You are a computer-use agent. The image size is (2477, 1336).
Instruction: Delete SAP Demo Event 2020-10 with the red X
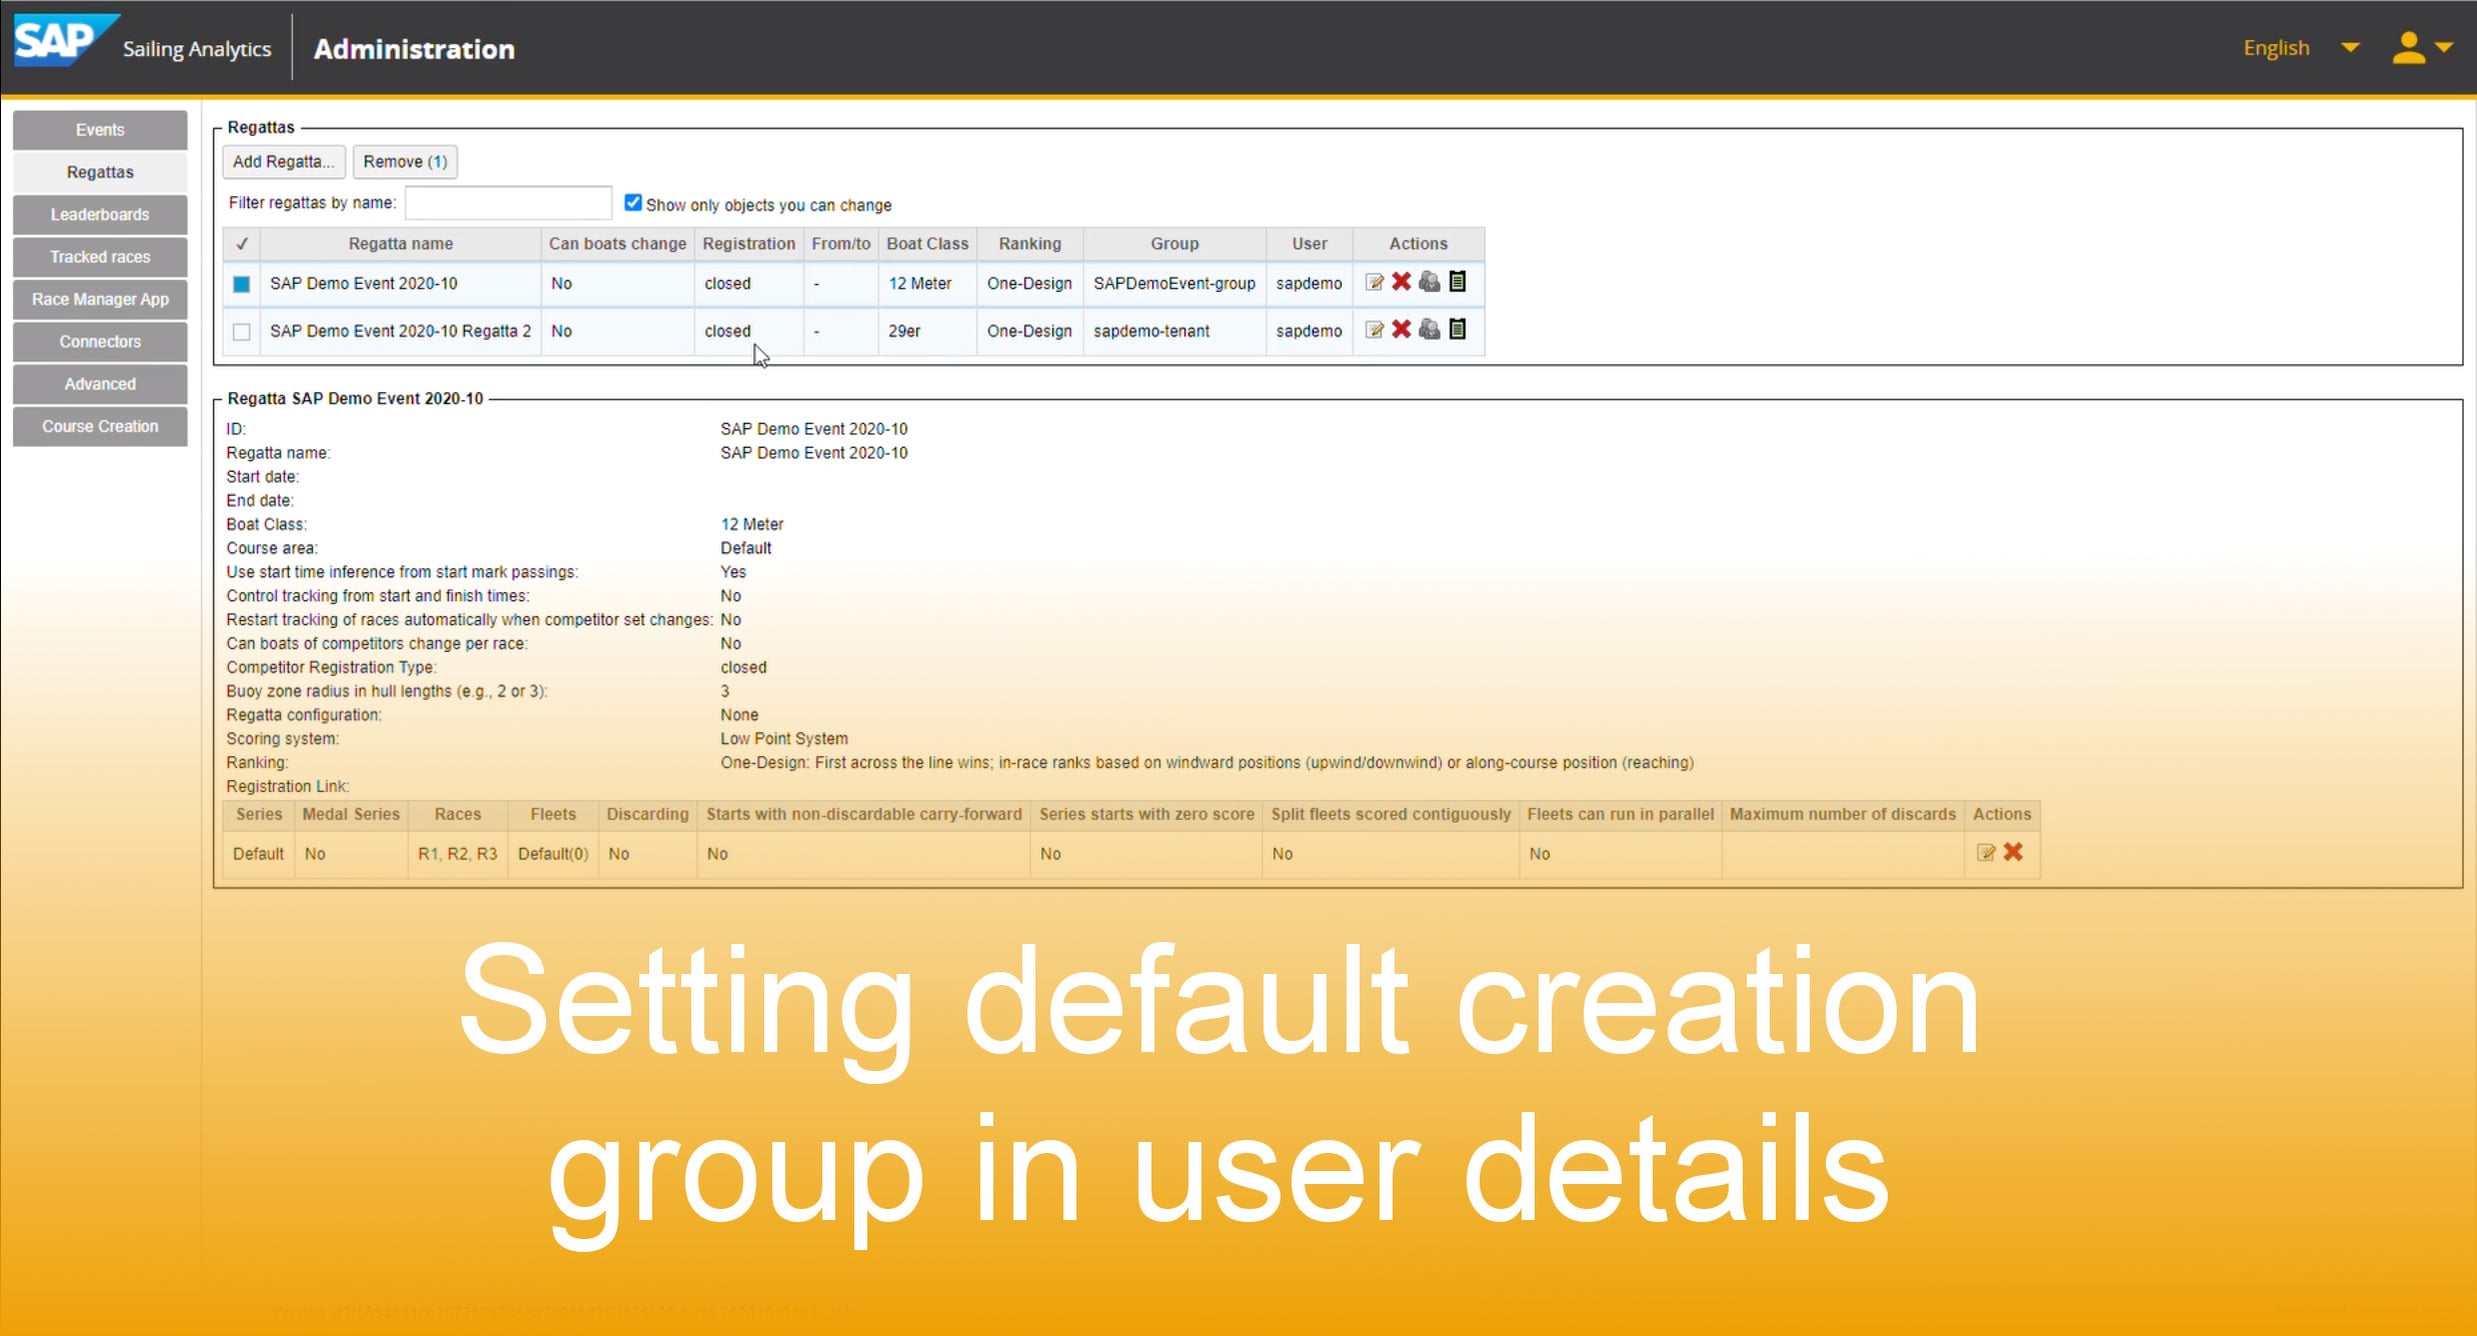point(1401,282)
